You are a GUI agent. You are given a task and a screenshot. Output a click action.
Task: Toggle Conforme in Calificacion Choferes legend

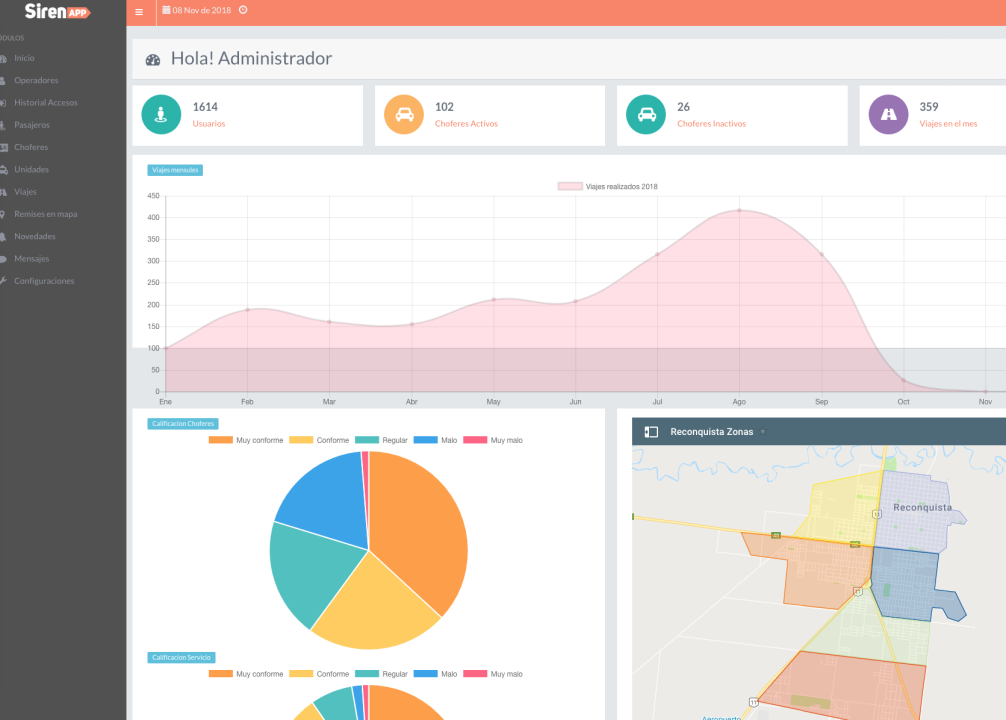pyautogui.click(x=319, y=440)
